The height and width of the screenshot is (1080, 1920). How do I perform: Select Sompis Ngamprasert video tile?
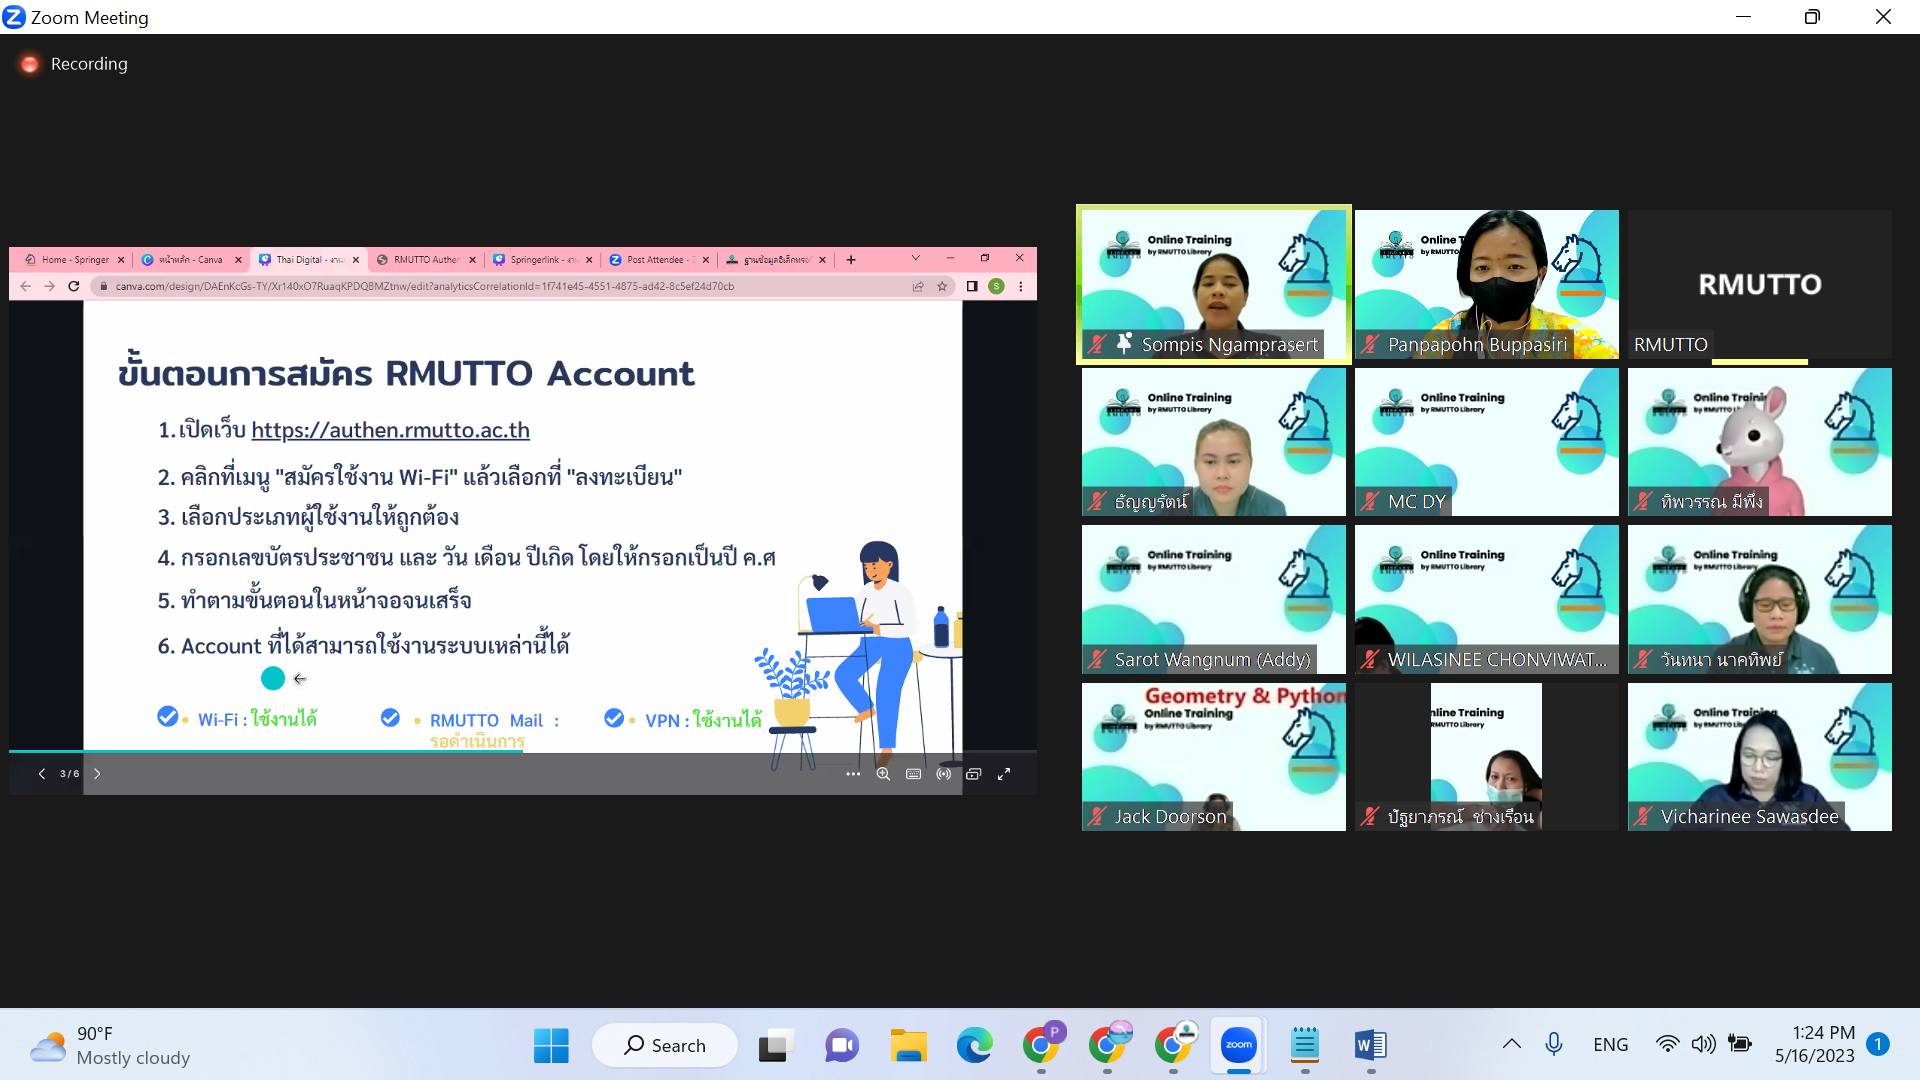[x=1214, y=285]
